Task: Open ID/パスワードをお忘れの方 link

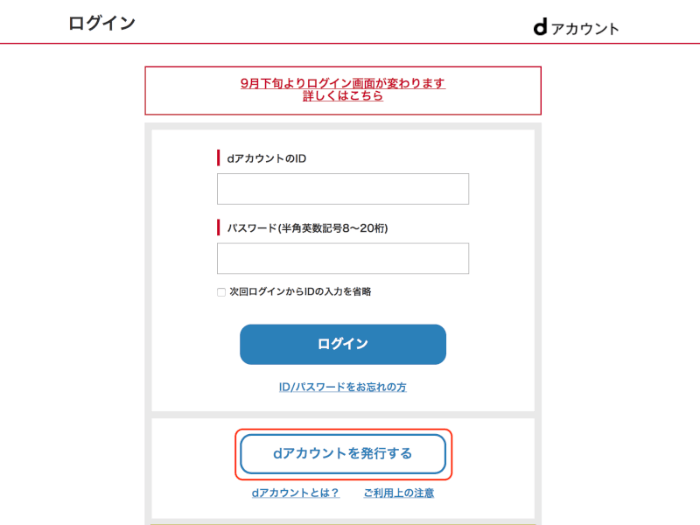Action: click(342, 386)
